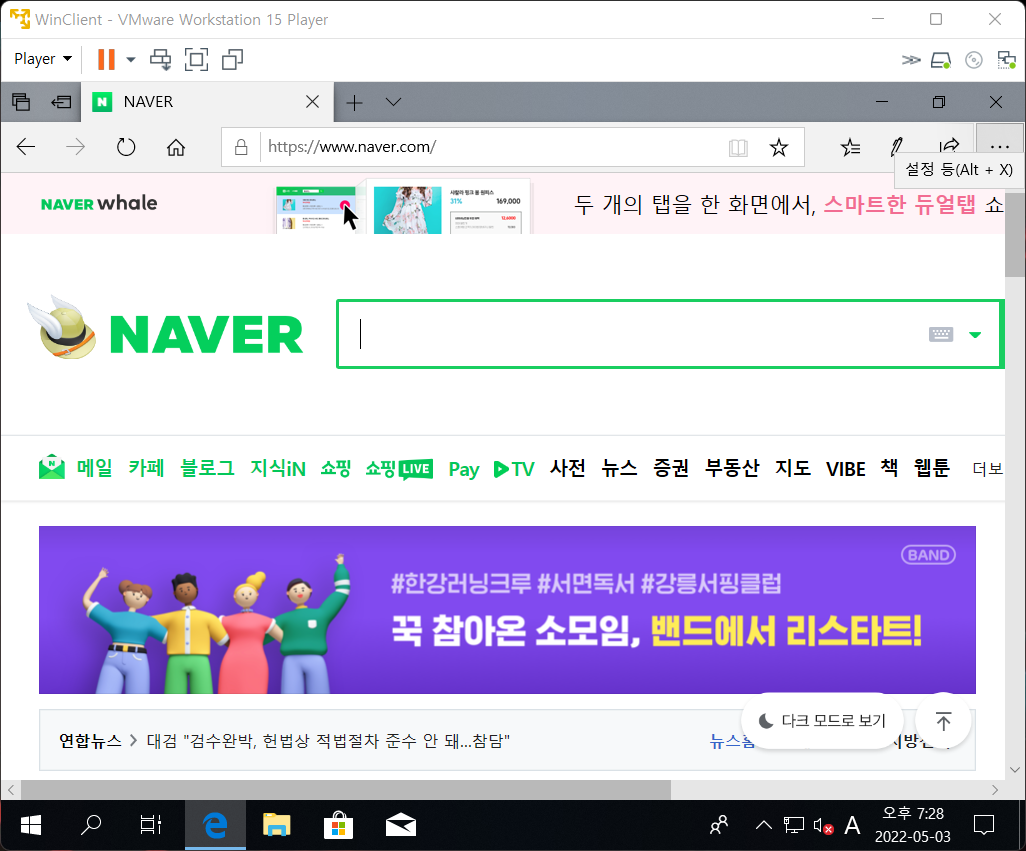Viewport: 1026px width, 851px height.
Task: Open Edge settings and more menu
Action: click(1000, 147)
